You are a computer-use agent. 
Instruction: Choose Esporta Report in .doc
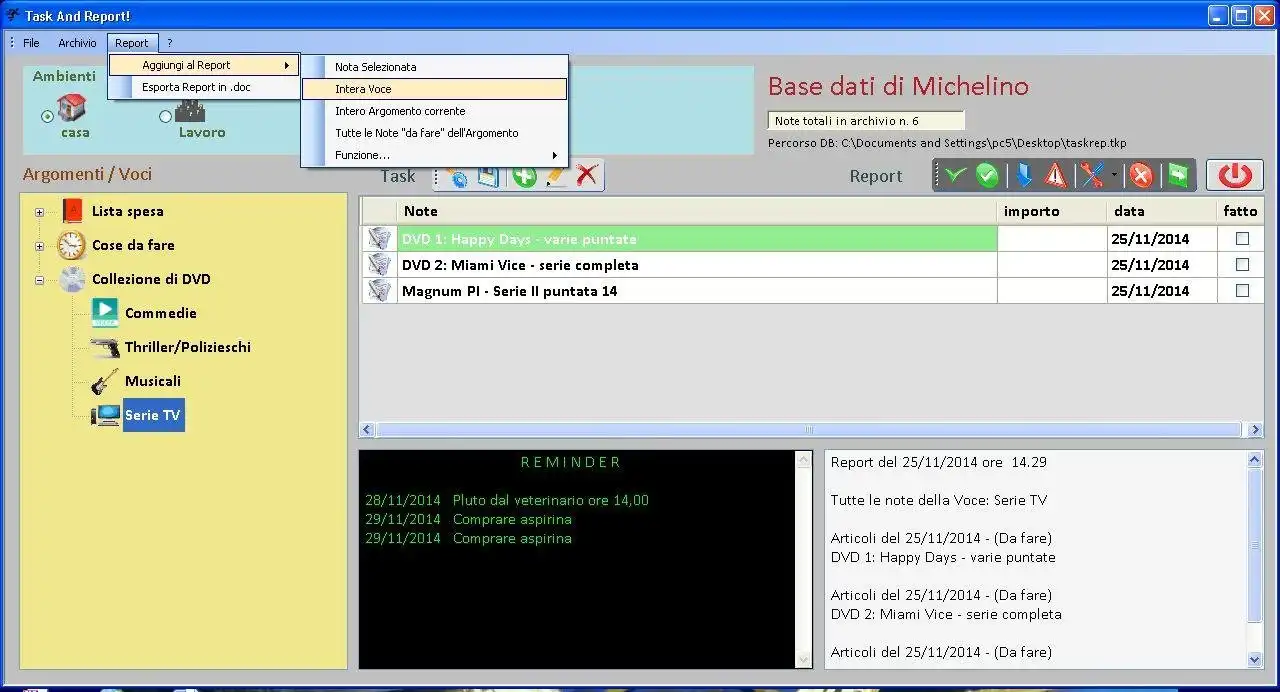click(x=204, y=87)
